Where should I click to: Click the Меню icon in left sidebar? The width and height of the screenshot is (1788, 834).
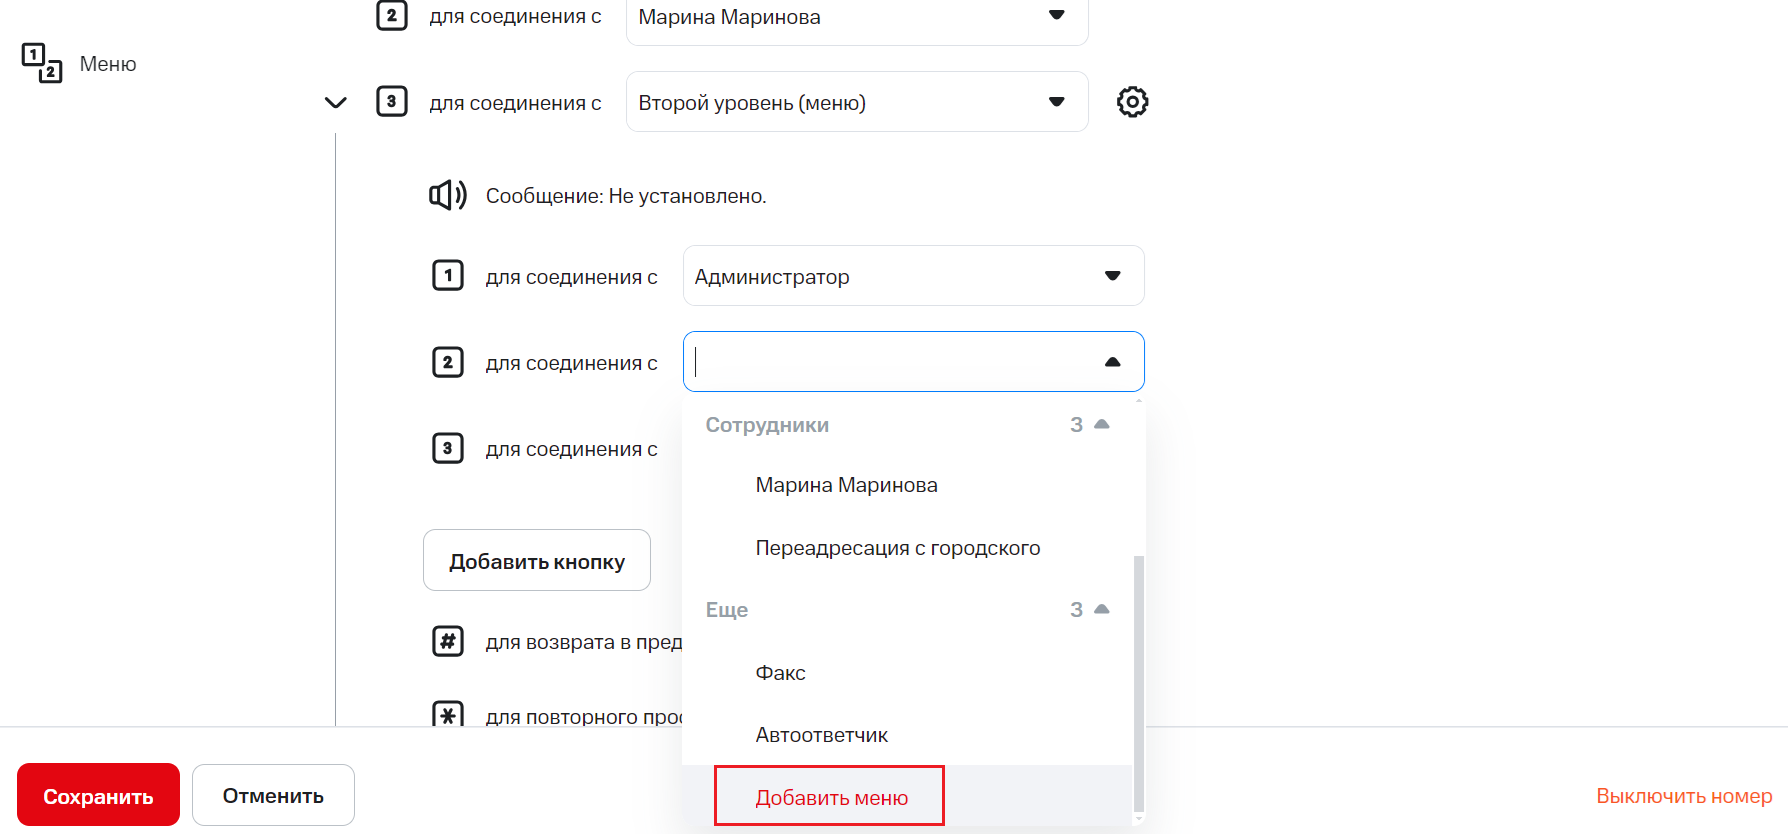pos(42,63)
